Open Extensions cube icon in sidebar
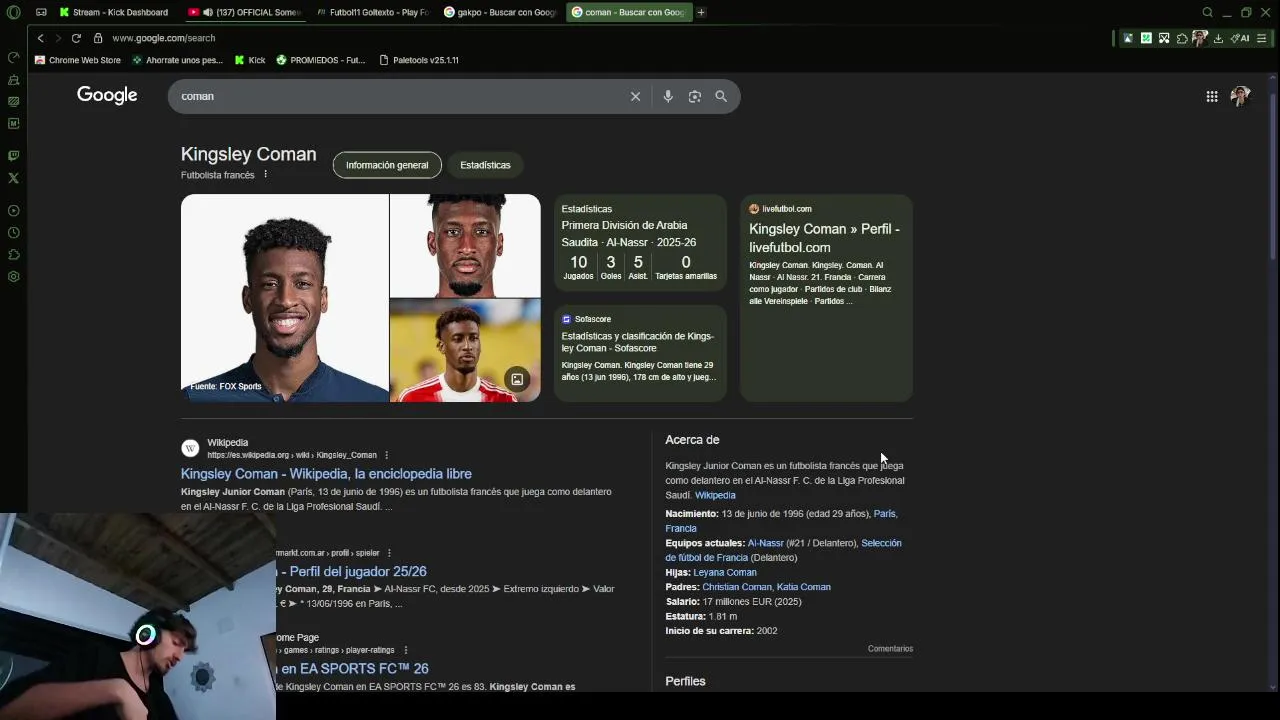This screenshot has width=1280, height=720. (14, 255)
